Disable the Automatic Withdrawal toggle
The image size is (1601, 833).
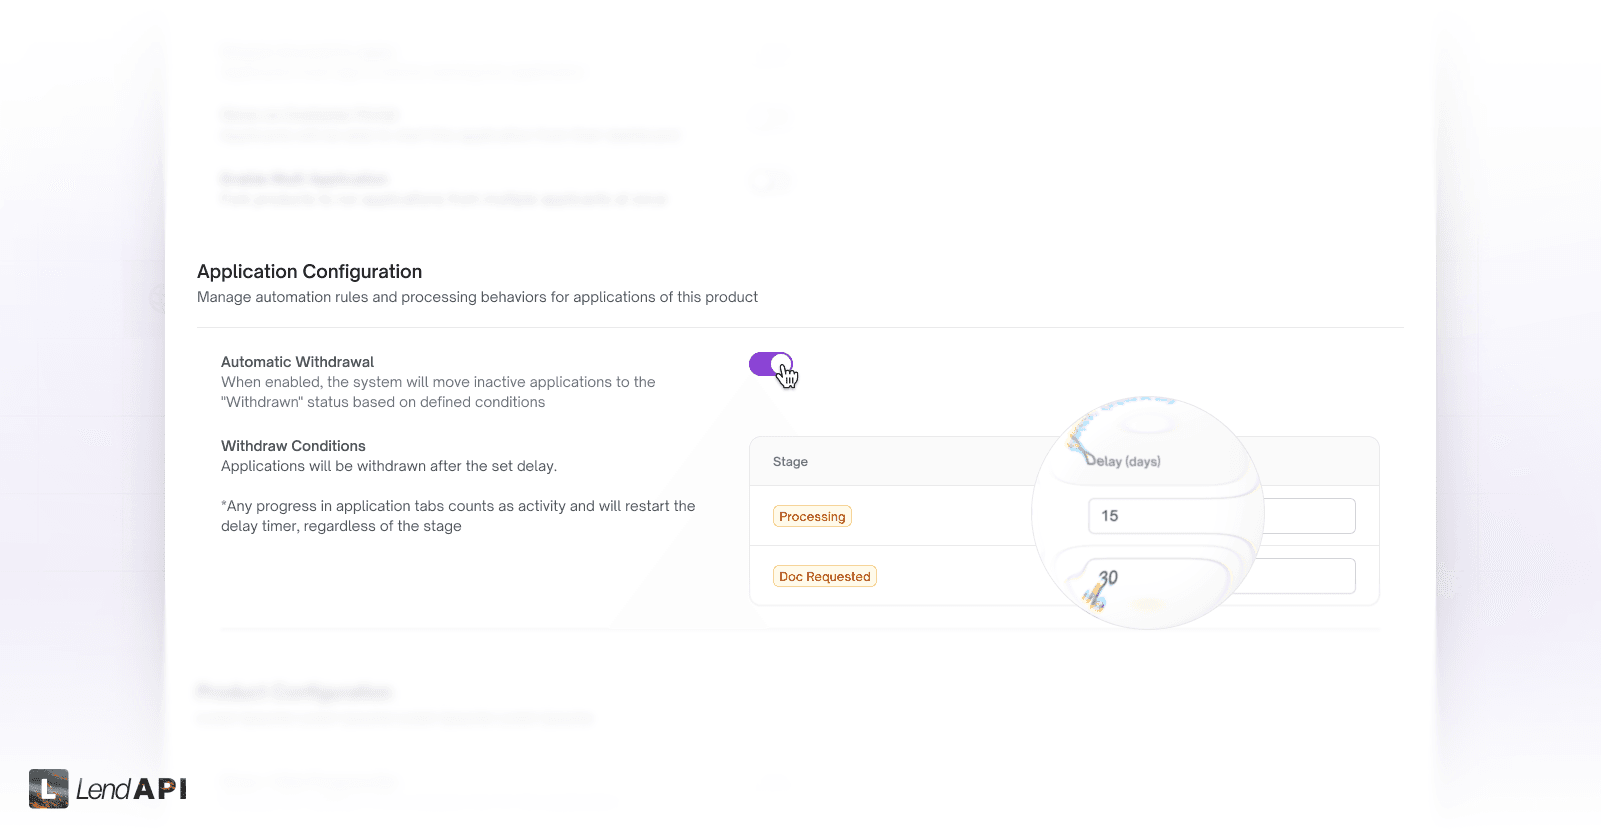770,366
